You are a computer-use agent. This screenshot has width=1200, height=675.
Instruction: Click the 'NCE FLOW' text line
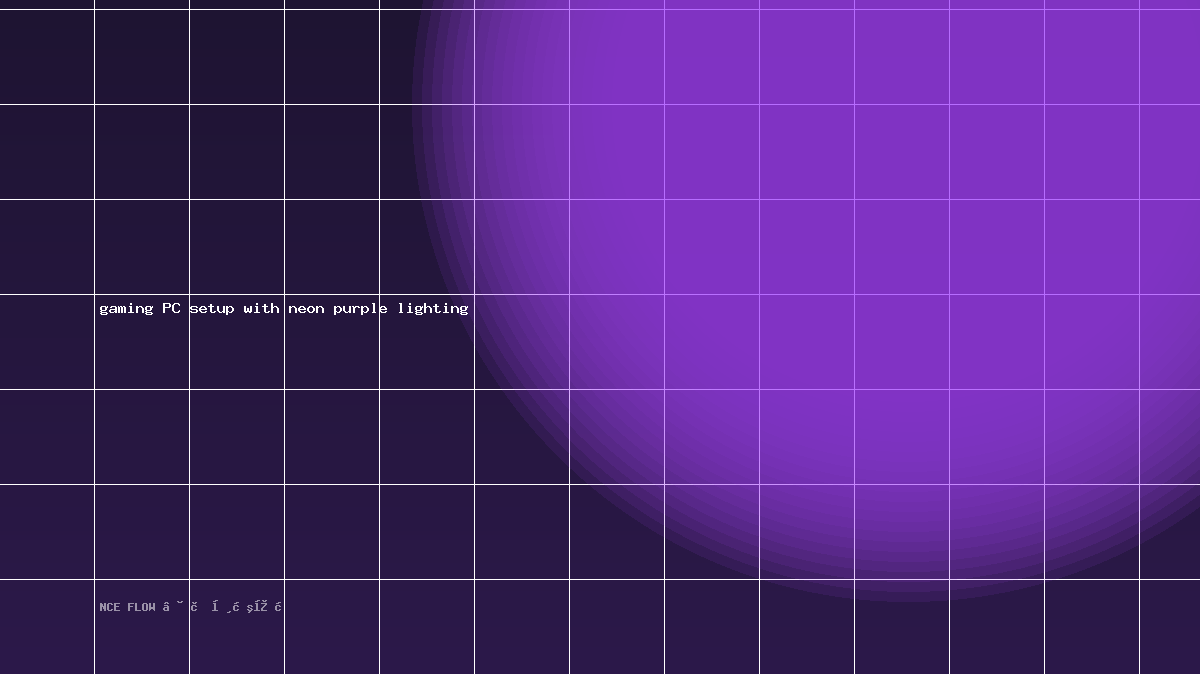pos(191,606)
